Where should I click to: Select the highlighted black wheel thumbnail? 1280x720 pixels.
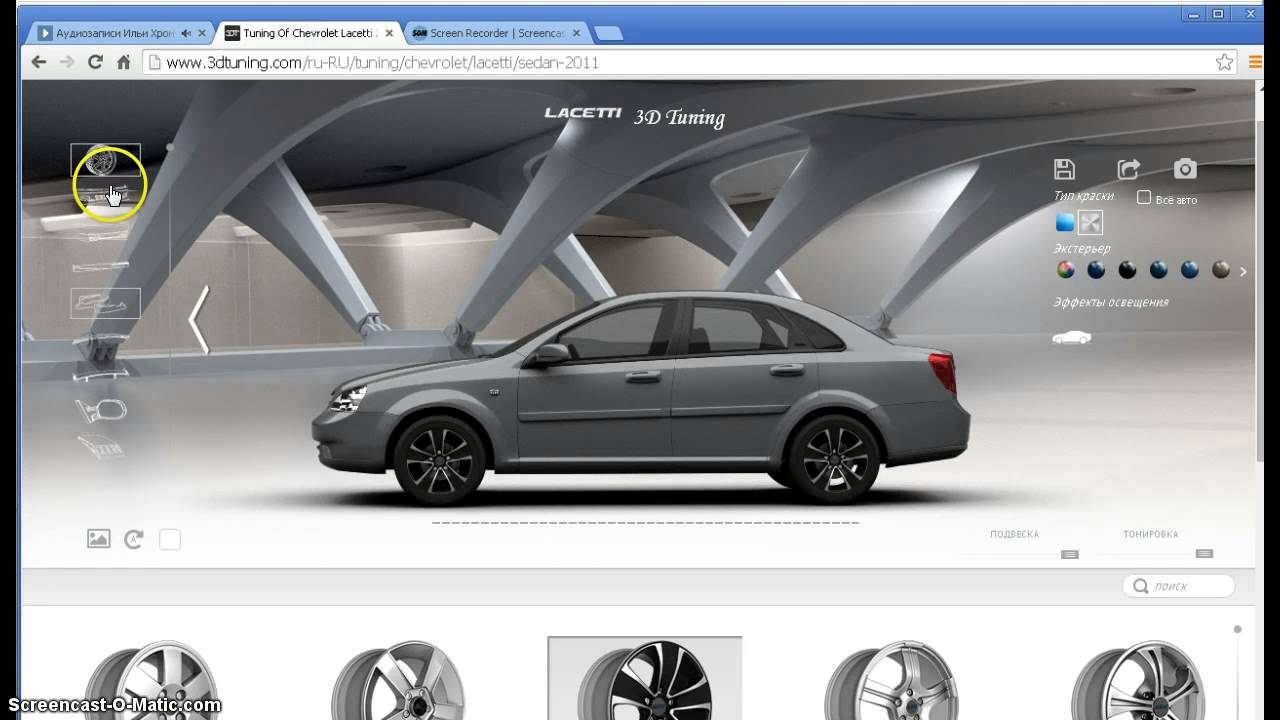(x=645, y=678)
